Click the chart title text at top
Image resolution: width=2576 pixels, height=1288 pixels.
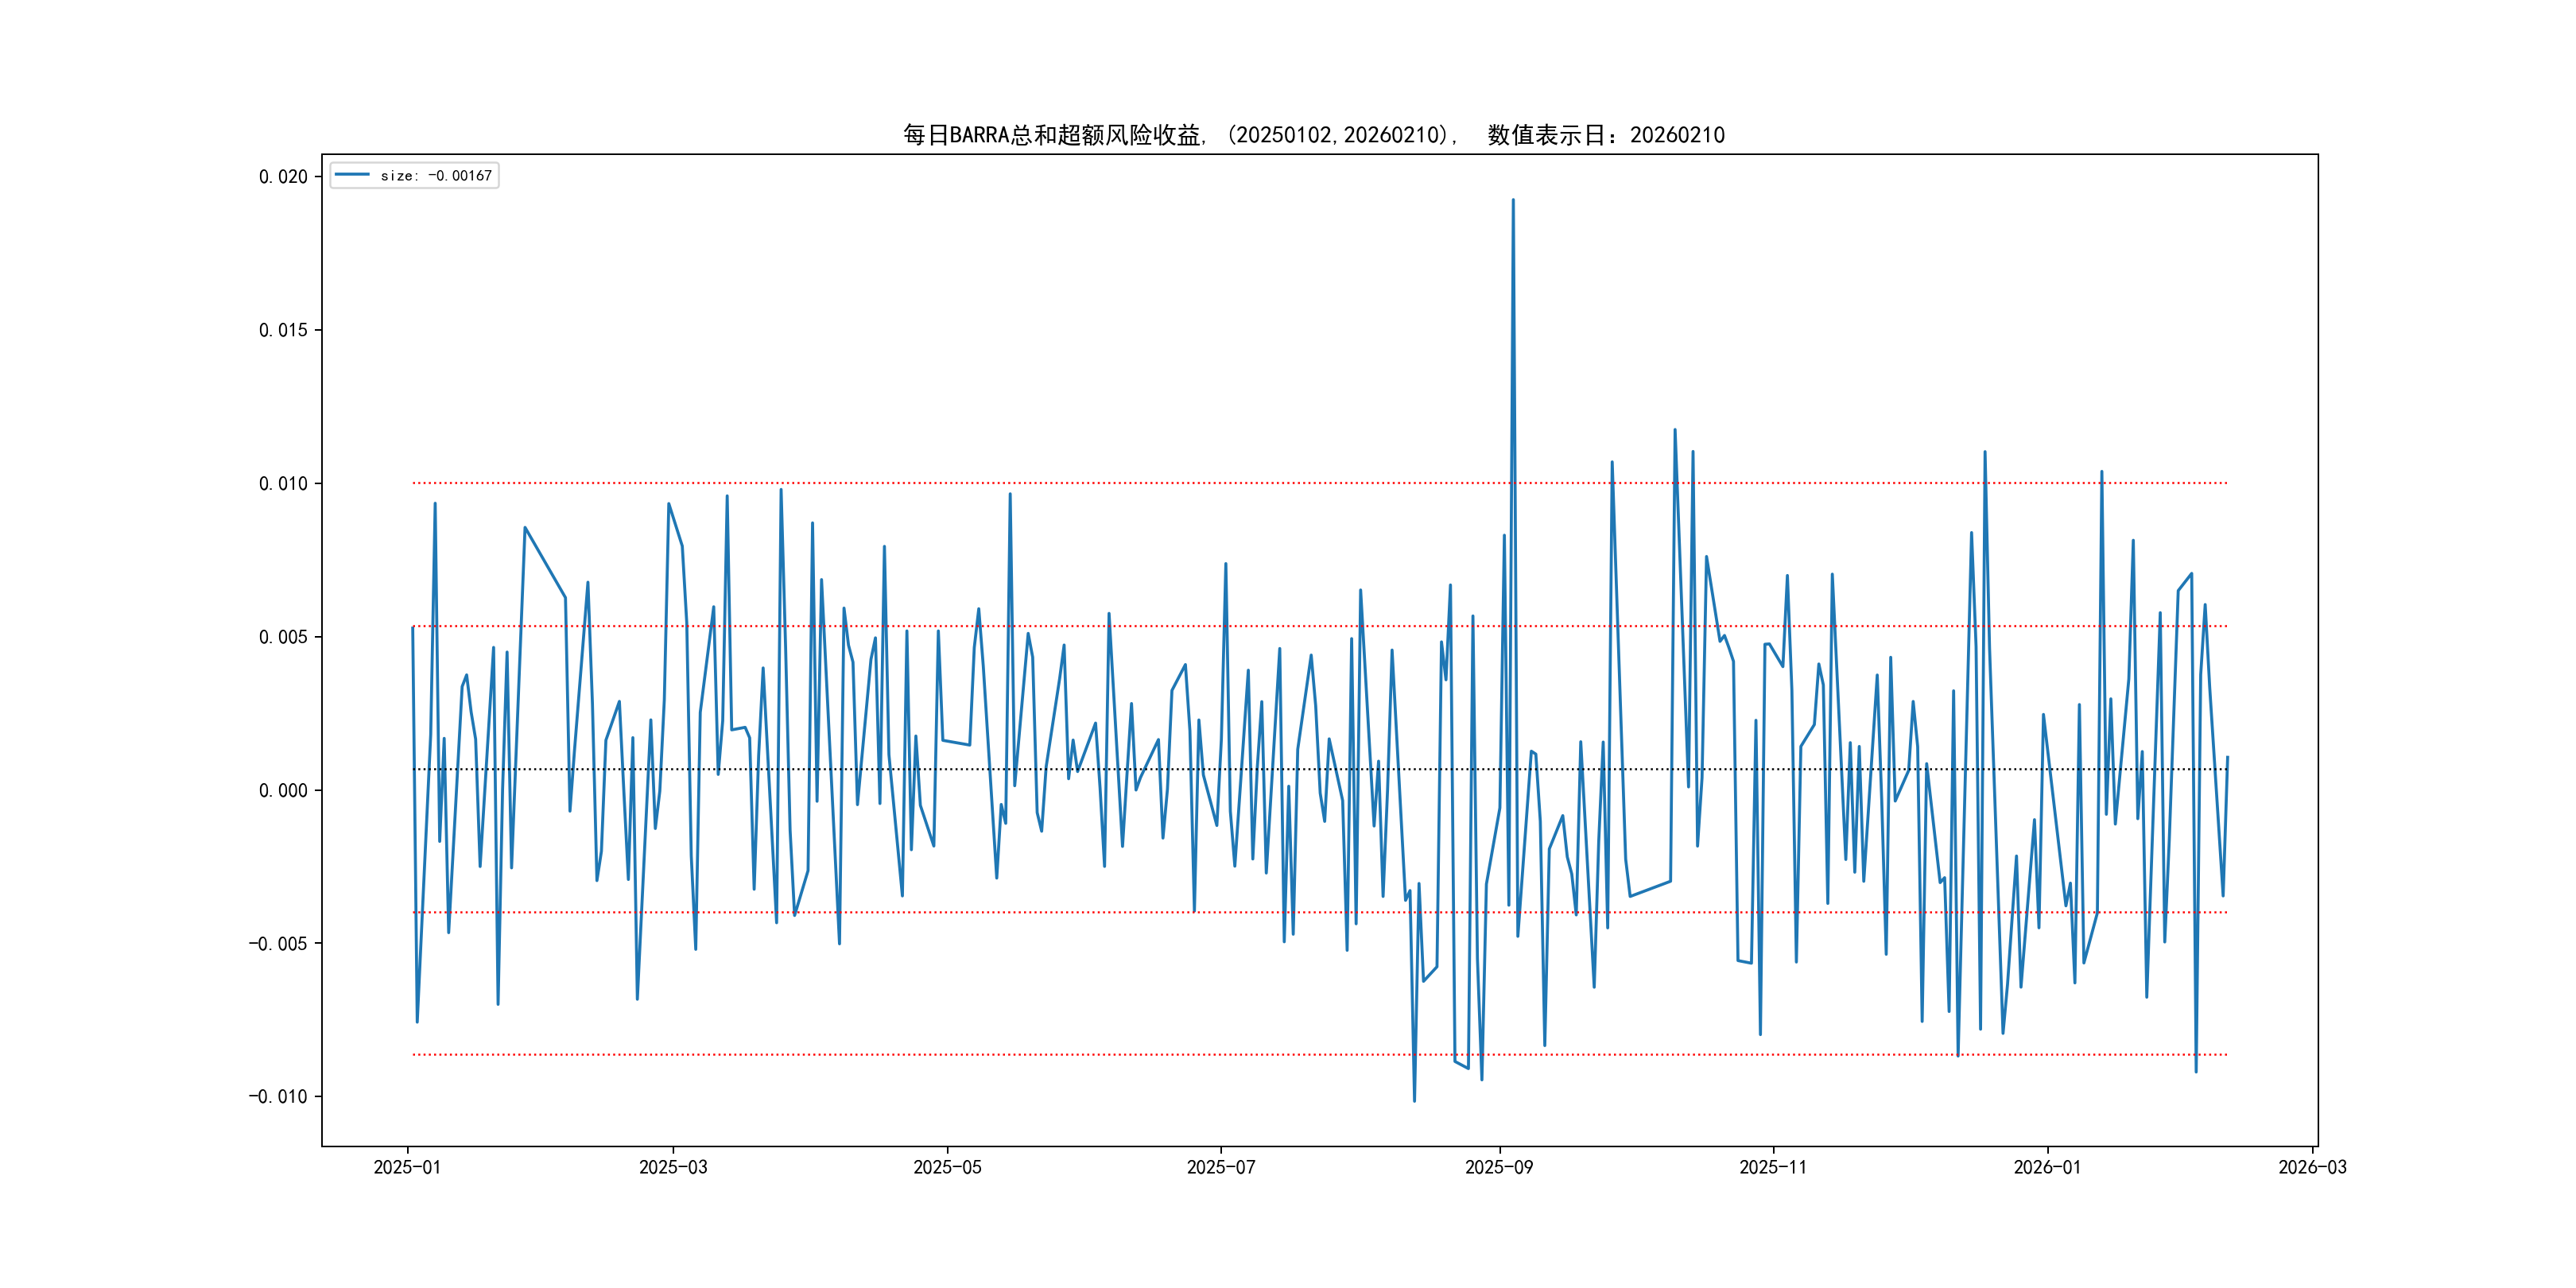(1313, 135)
